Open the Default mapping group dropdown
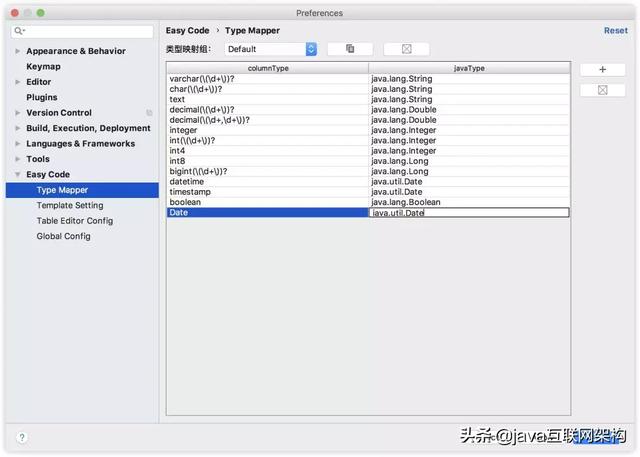This screenshot has width=640, height=457. (x=271, y=49)
